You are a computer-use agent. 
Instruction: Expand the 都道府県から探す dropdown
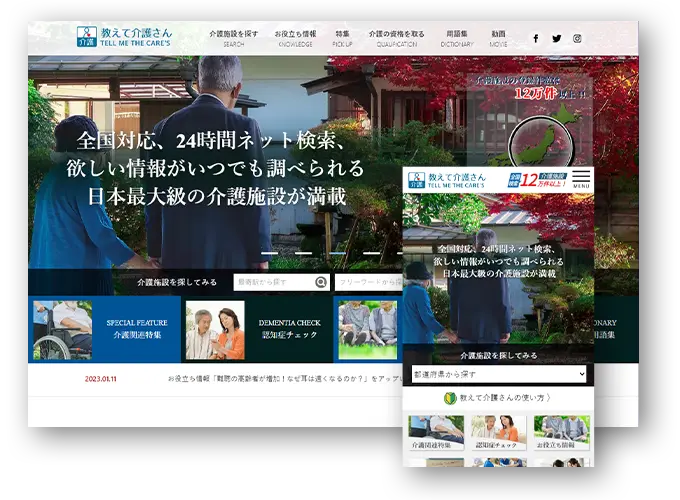[x=498, y=374]
